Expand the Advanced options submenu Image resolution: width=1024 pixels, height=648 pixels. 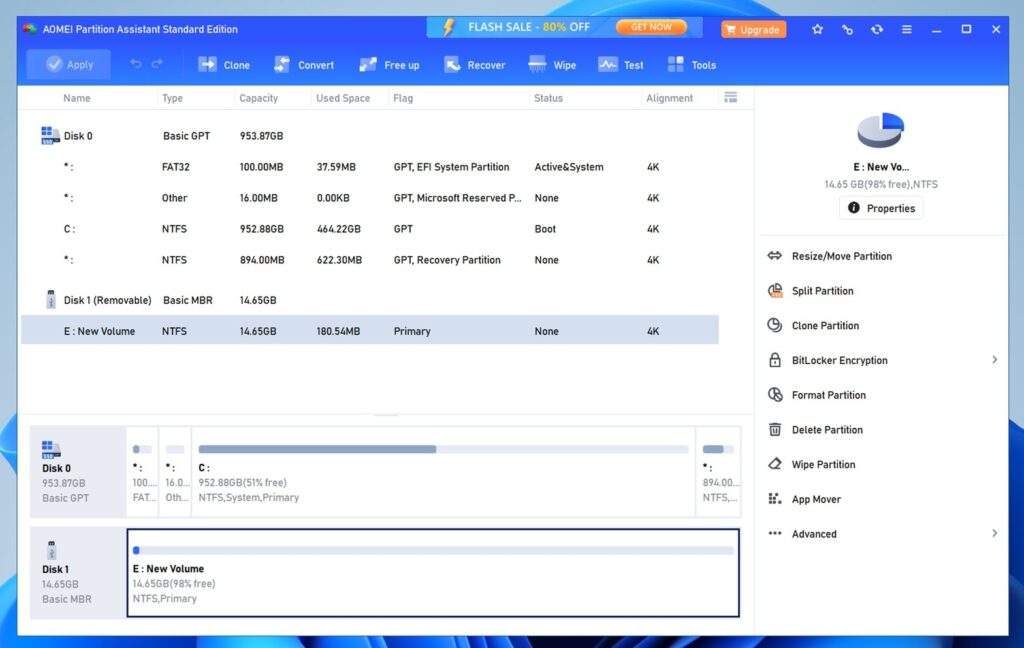pos(994,533)
